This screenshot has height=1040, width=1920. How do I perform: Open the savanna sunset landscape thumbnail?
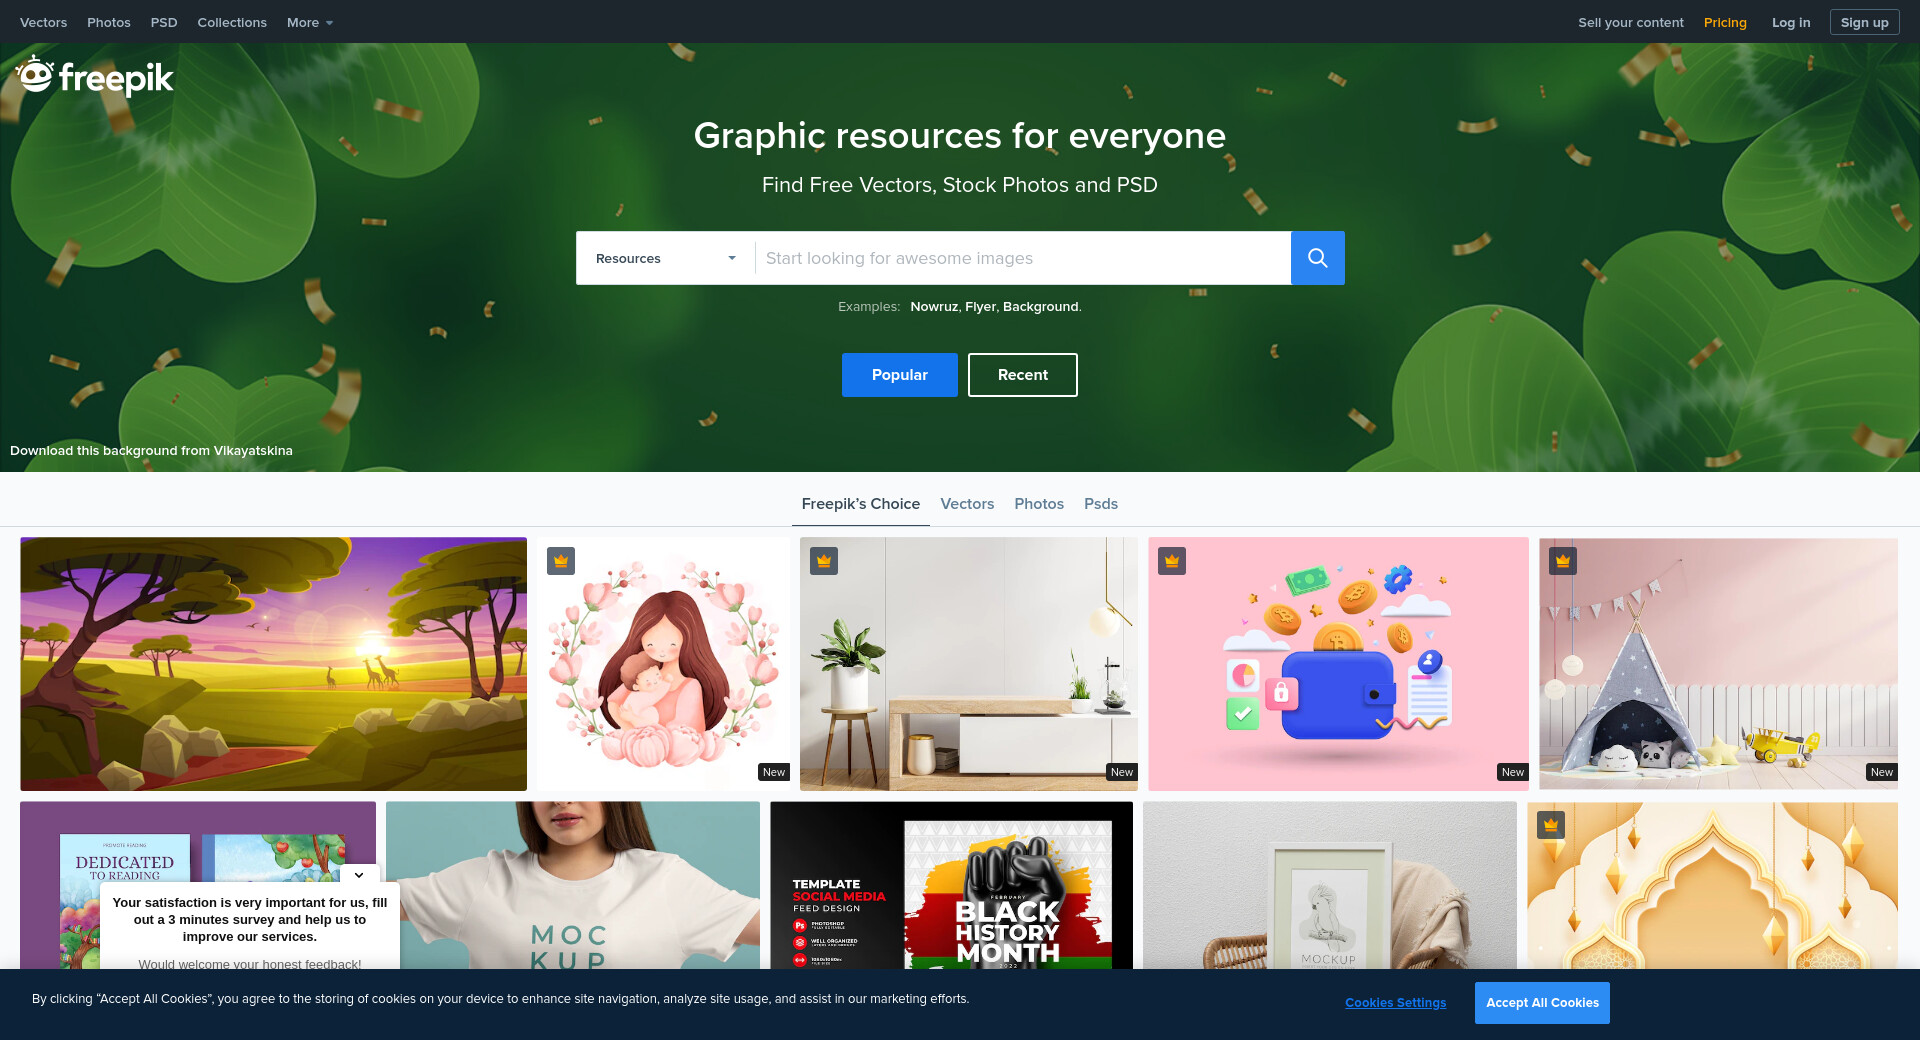click(273, 664)
